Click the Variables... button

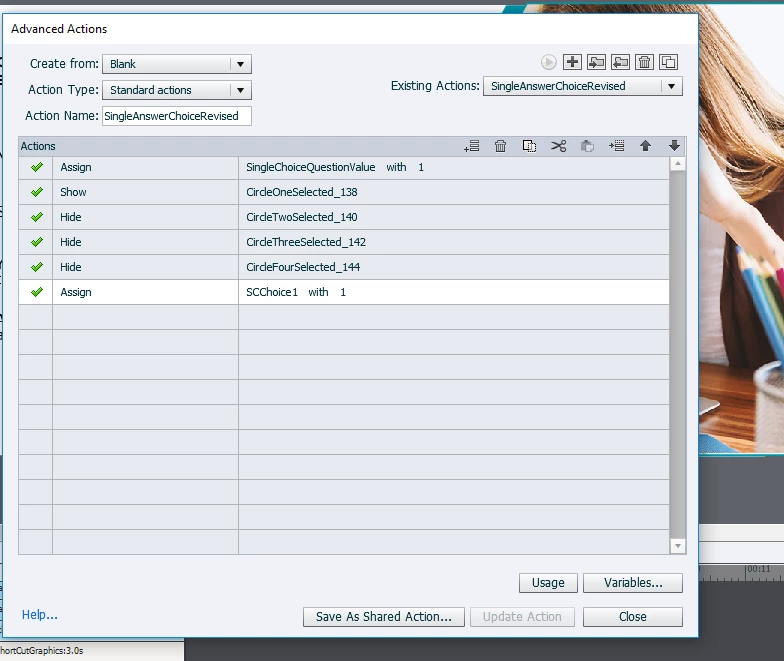pos(632,583)
